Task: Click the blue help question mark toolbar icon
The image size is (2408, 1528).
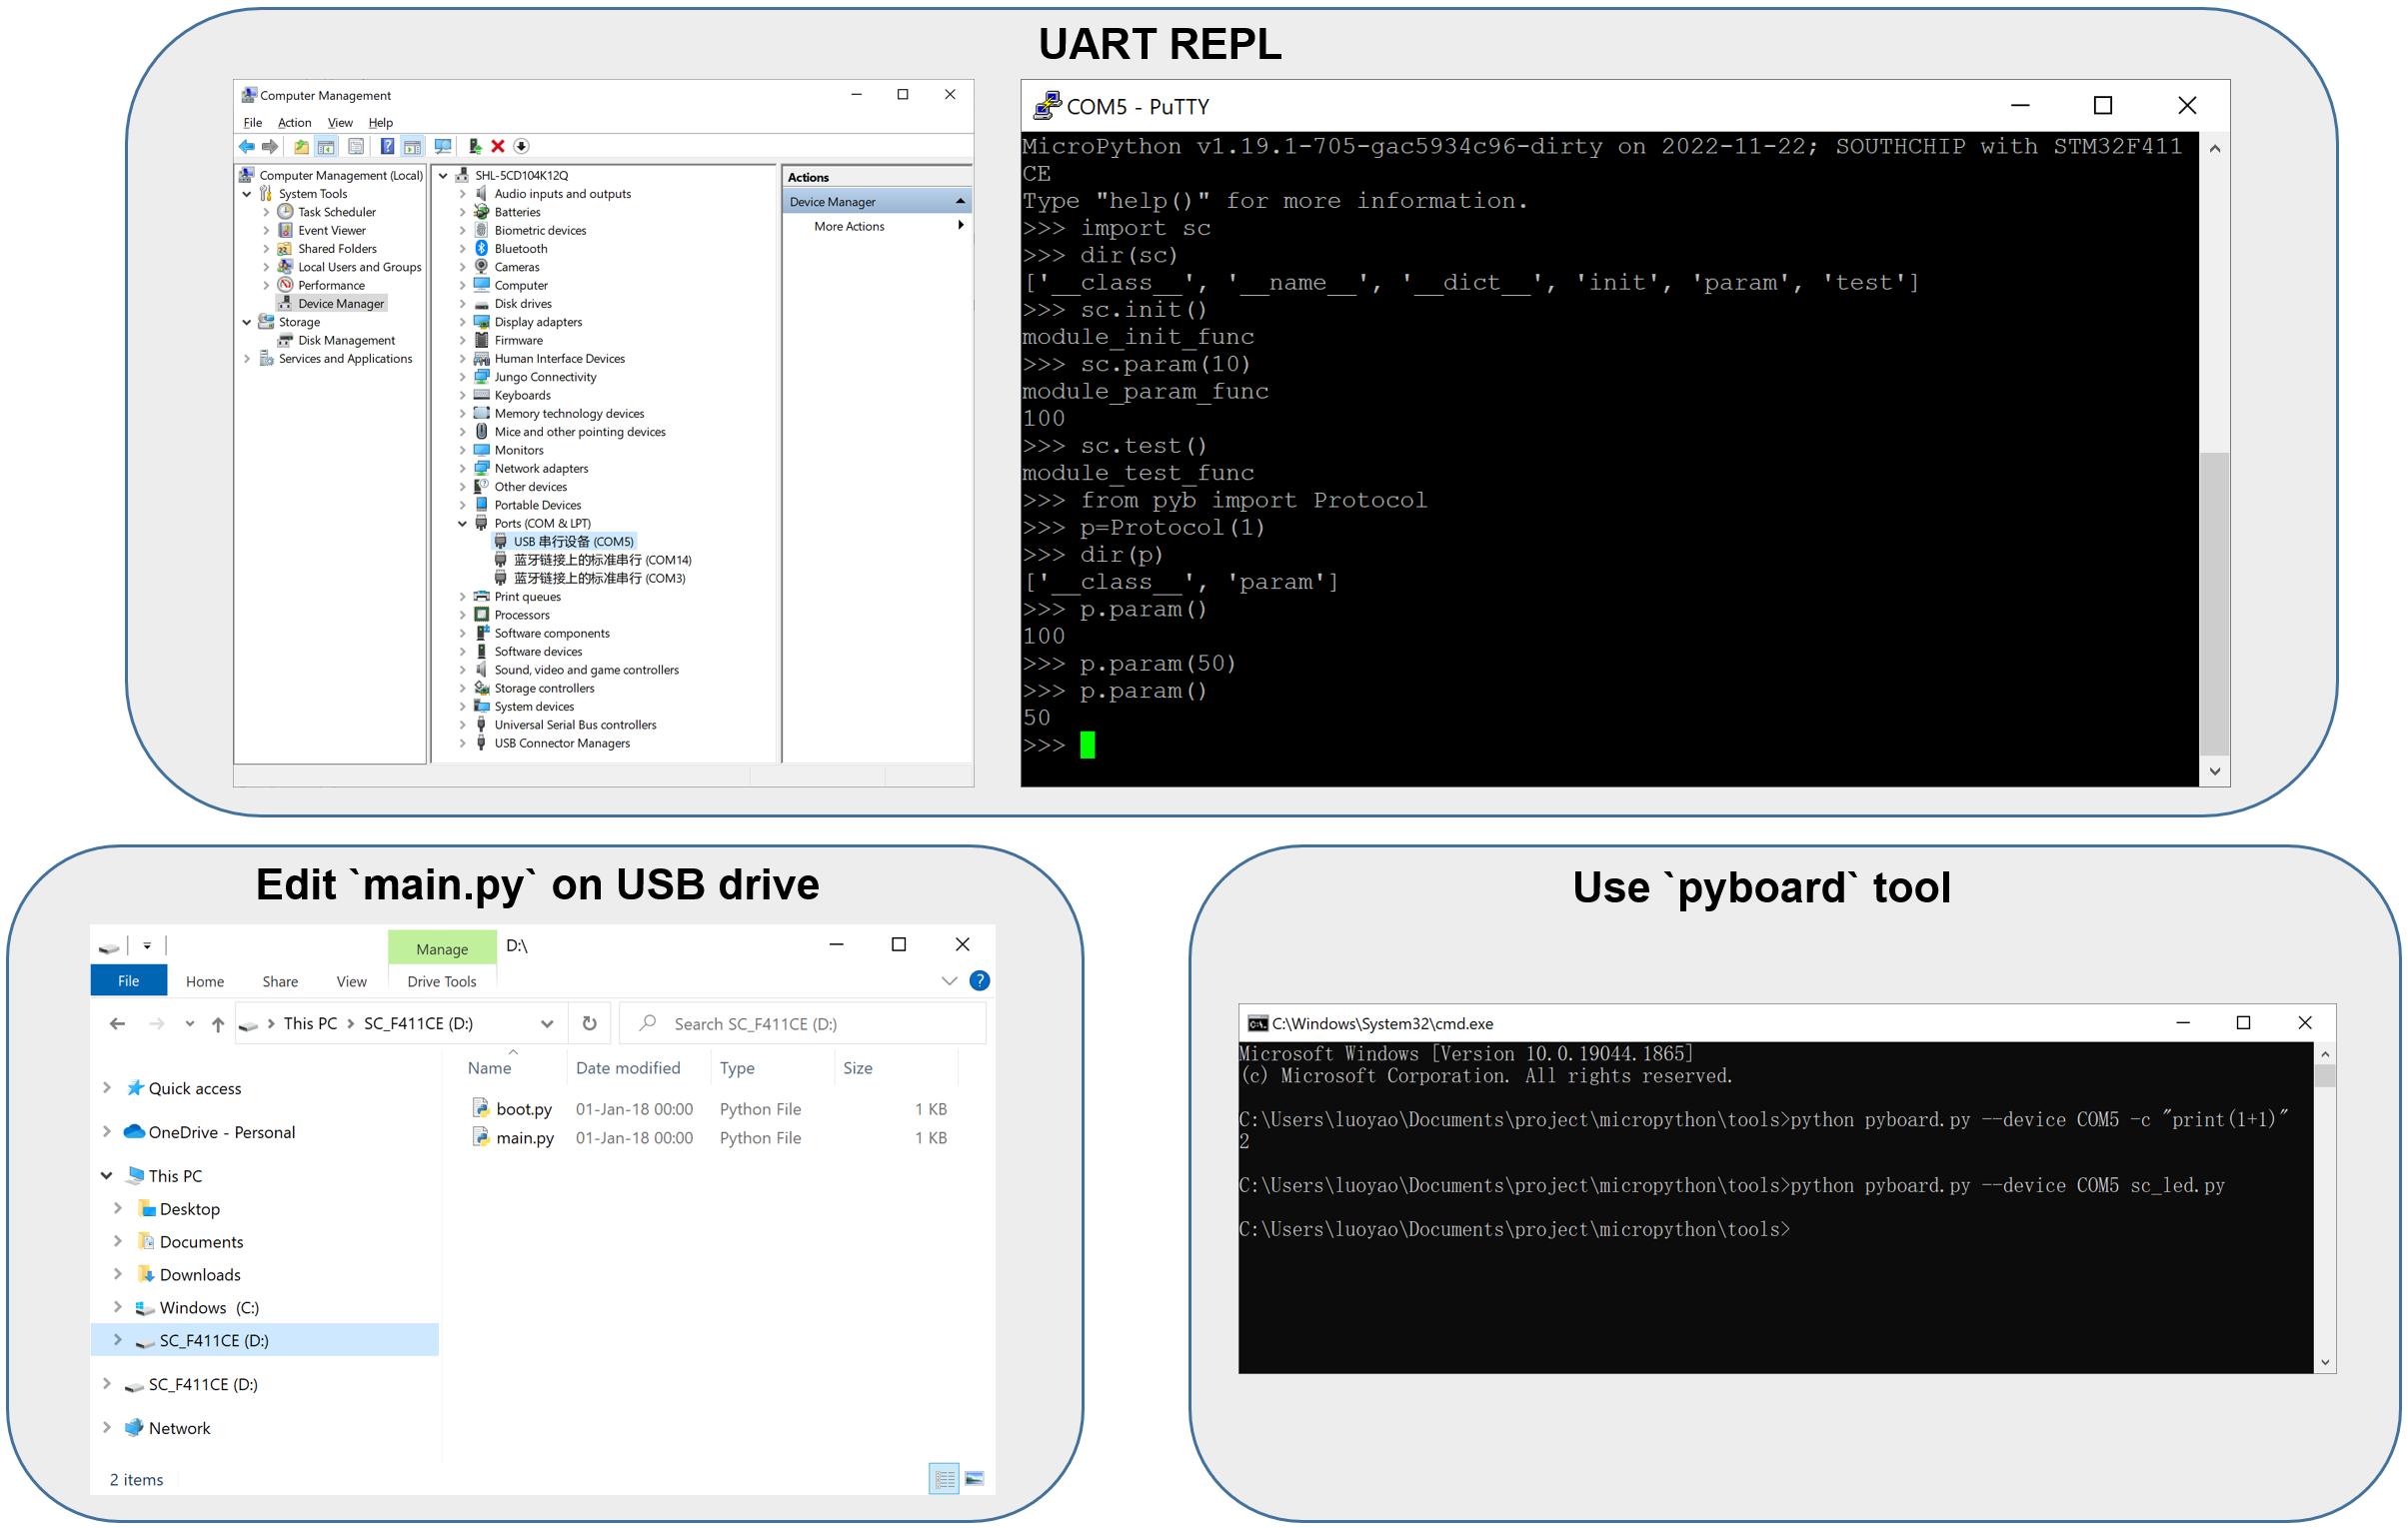Action: tap(387, 147)
